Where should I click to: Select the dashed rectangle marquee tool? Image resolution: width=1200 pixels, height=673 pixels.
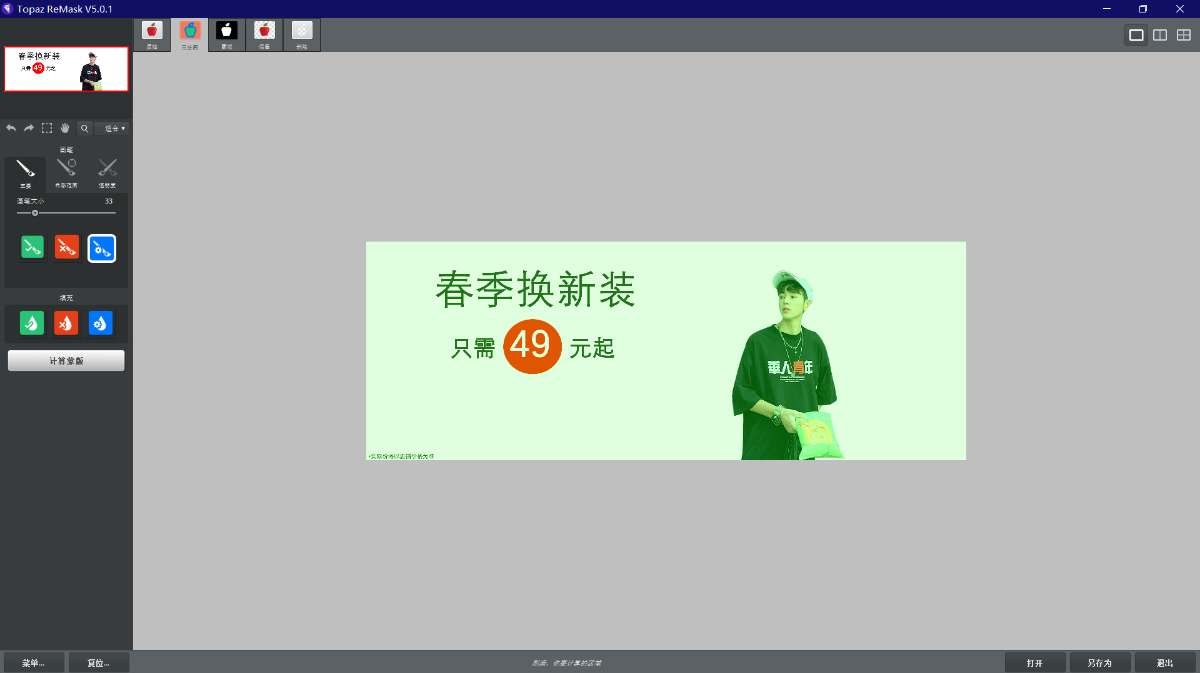point(47,128)
